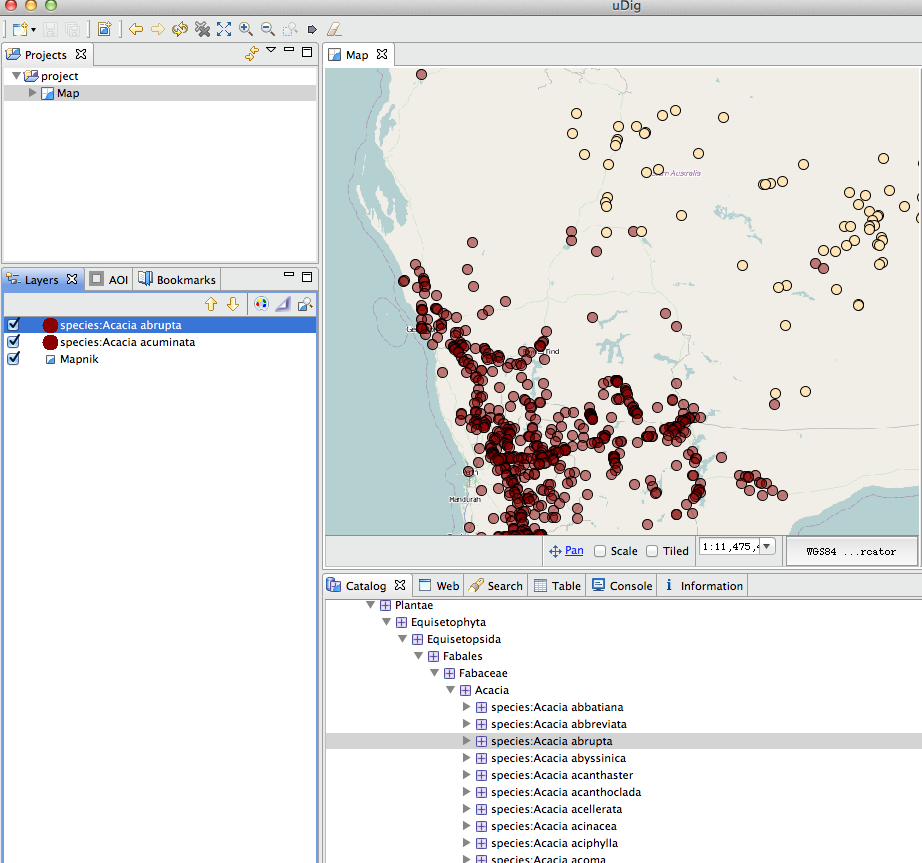
Task: Click the WGS84 projection button
Action: coord(850,551)
